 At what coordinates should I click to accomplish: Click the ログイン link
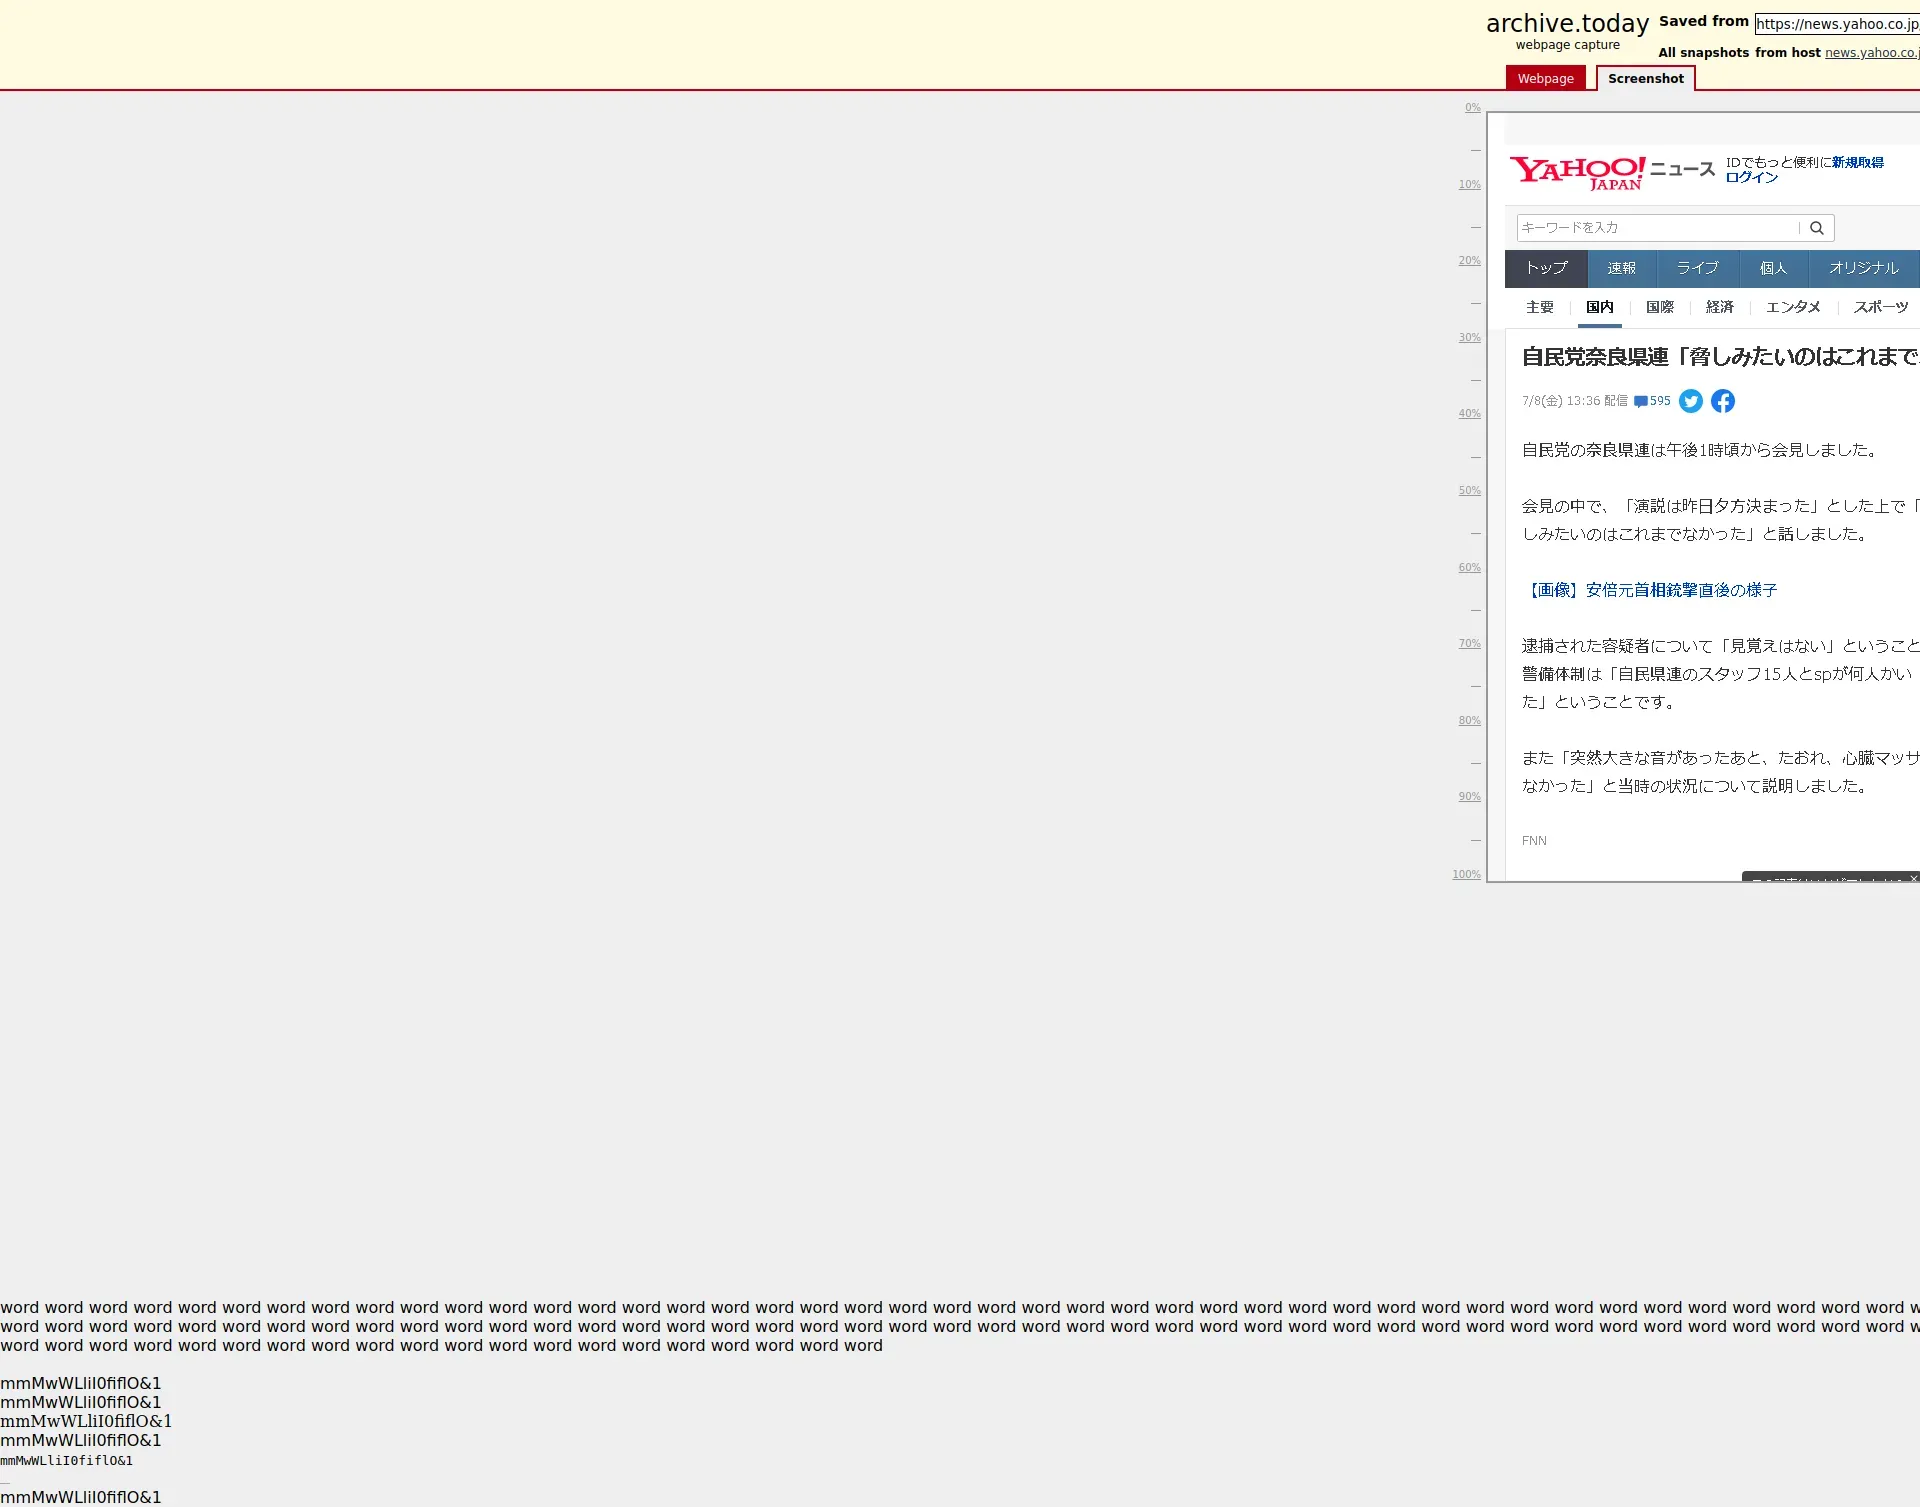1751,178
